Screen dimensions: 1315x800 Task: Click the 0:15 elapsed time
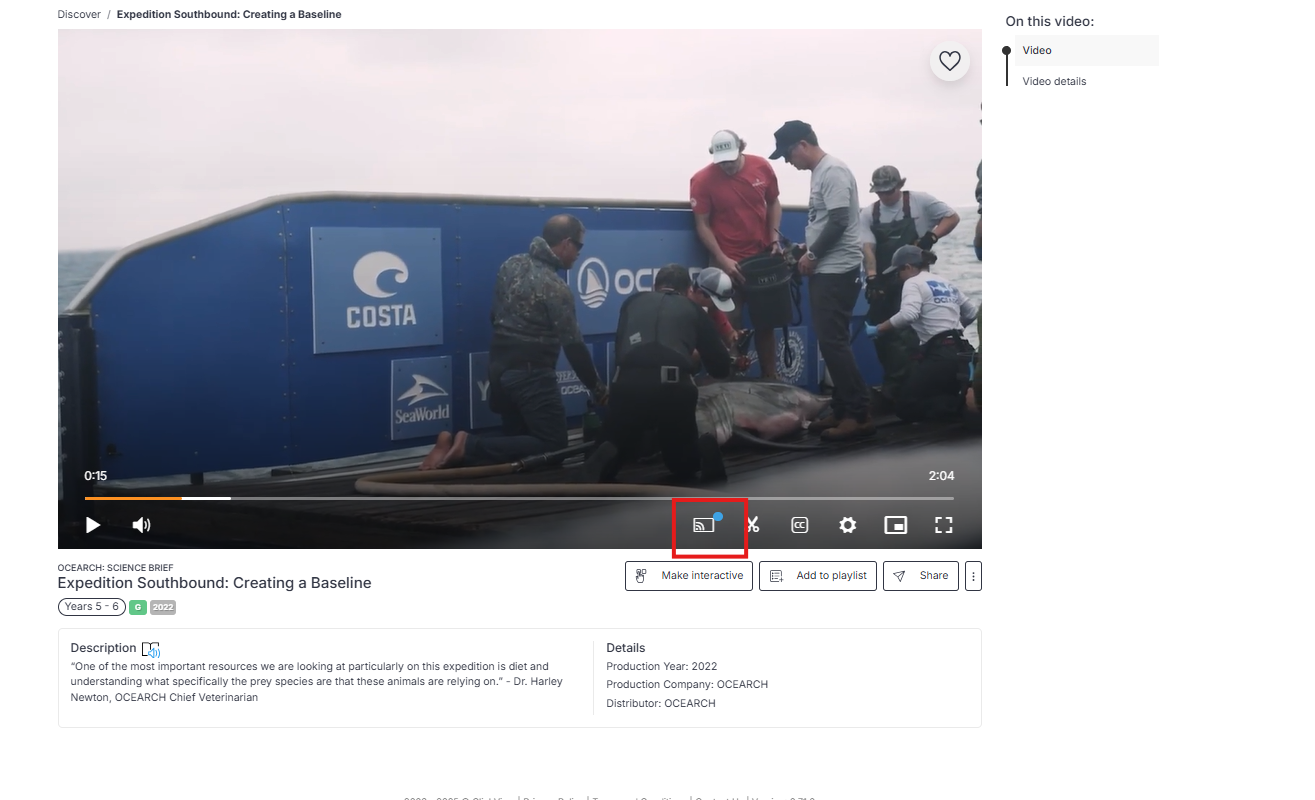click(96, 476)
